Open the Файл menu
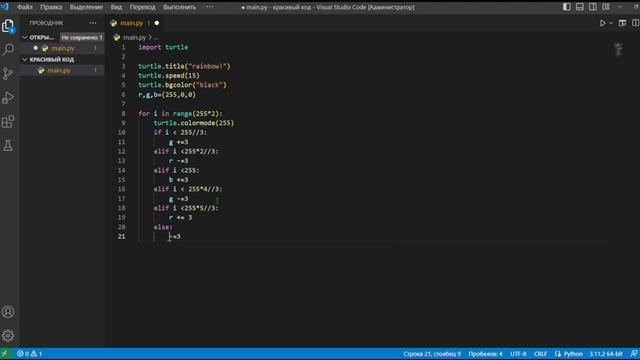Viewport: 640px width, 360px height. 25,7
